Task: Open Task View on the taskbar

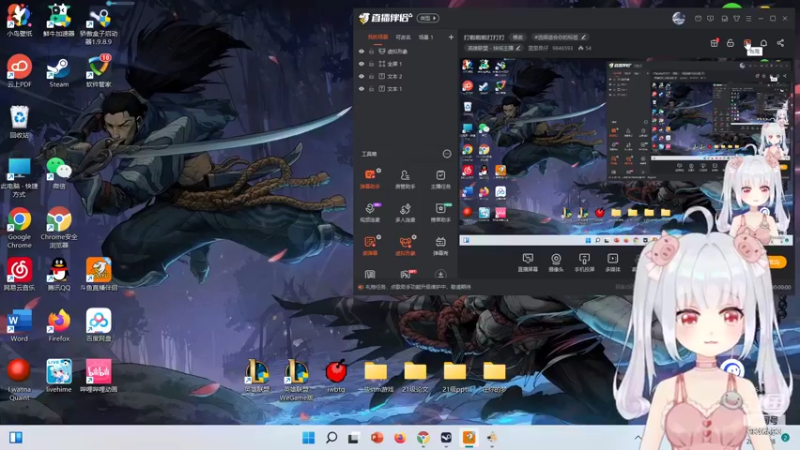Action: 354,438
